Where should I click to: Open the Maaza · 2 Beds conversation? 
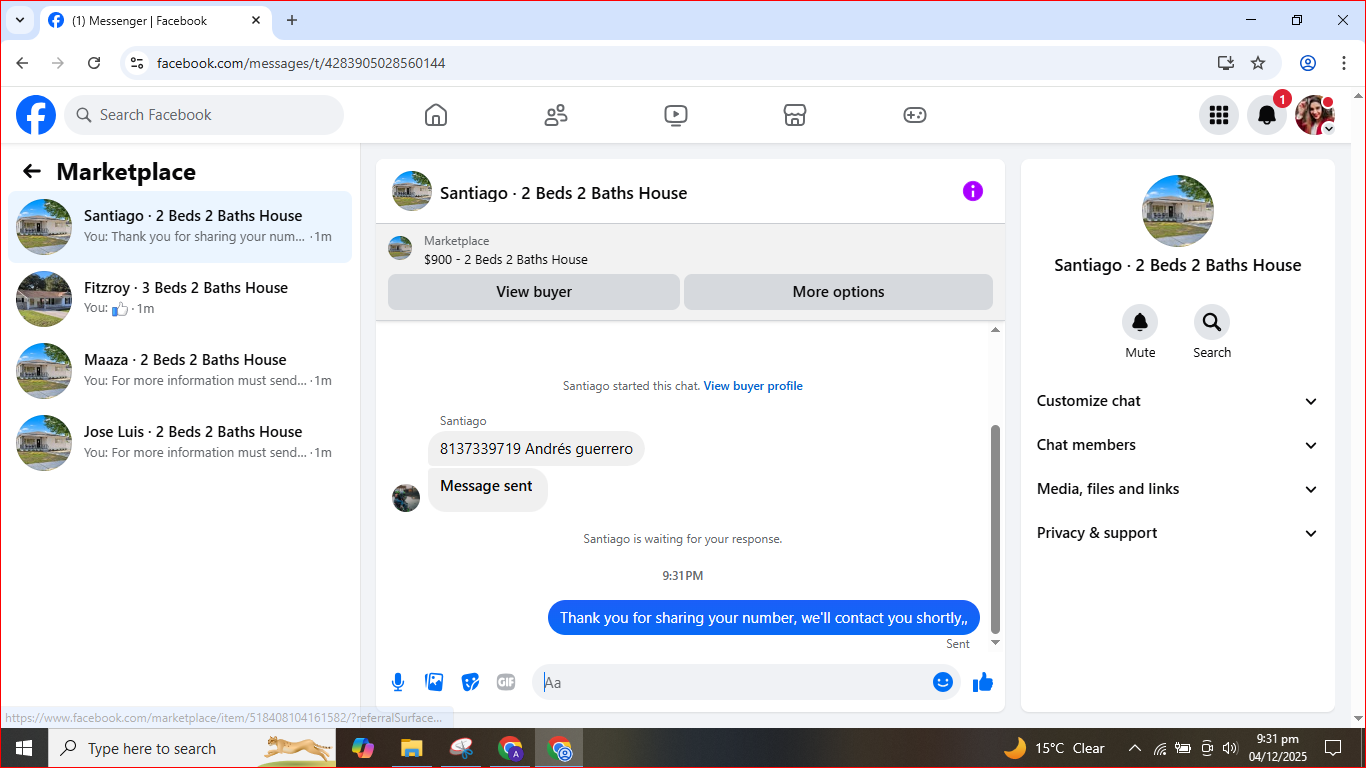(x=180, y=371)
